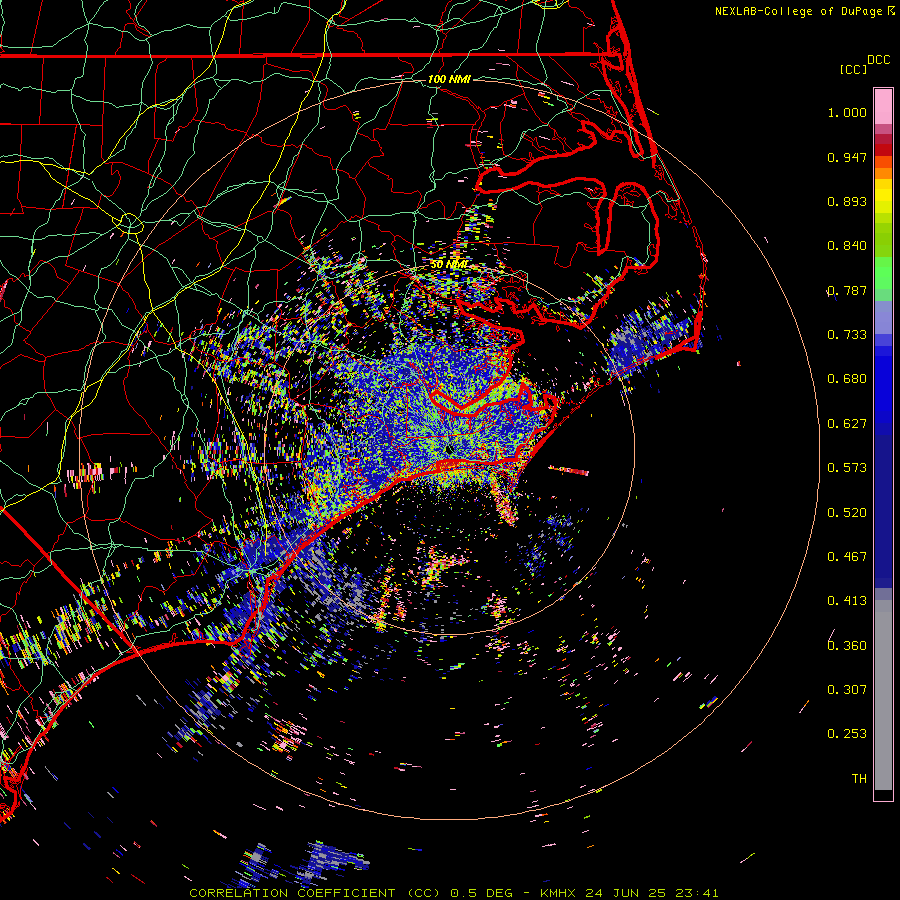Pick the red color bar segment below 1.000

[883, 150]
